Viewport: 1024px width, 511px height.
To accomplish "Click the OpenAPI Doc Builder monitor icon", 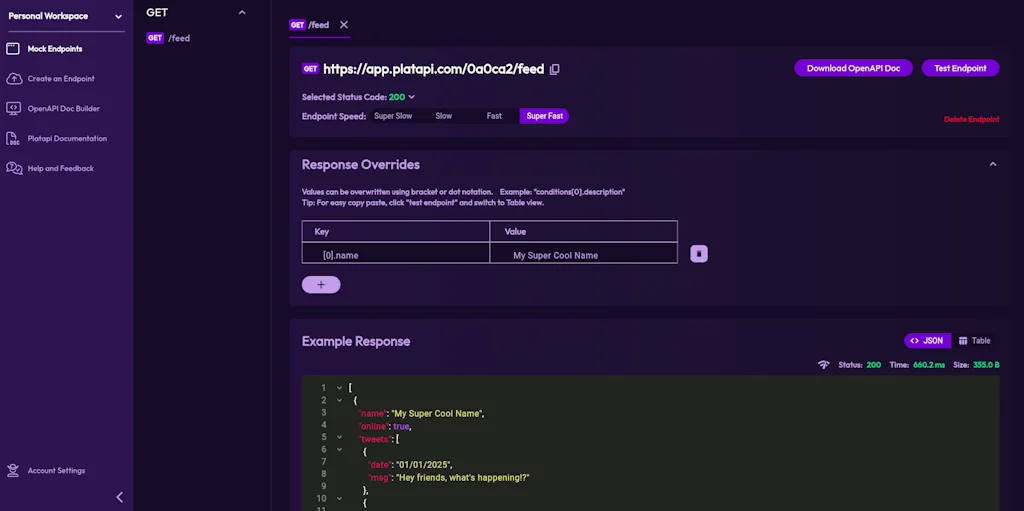I will click(14, 108).
